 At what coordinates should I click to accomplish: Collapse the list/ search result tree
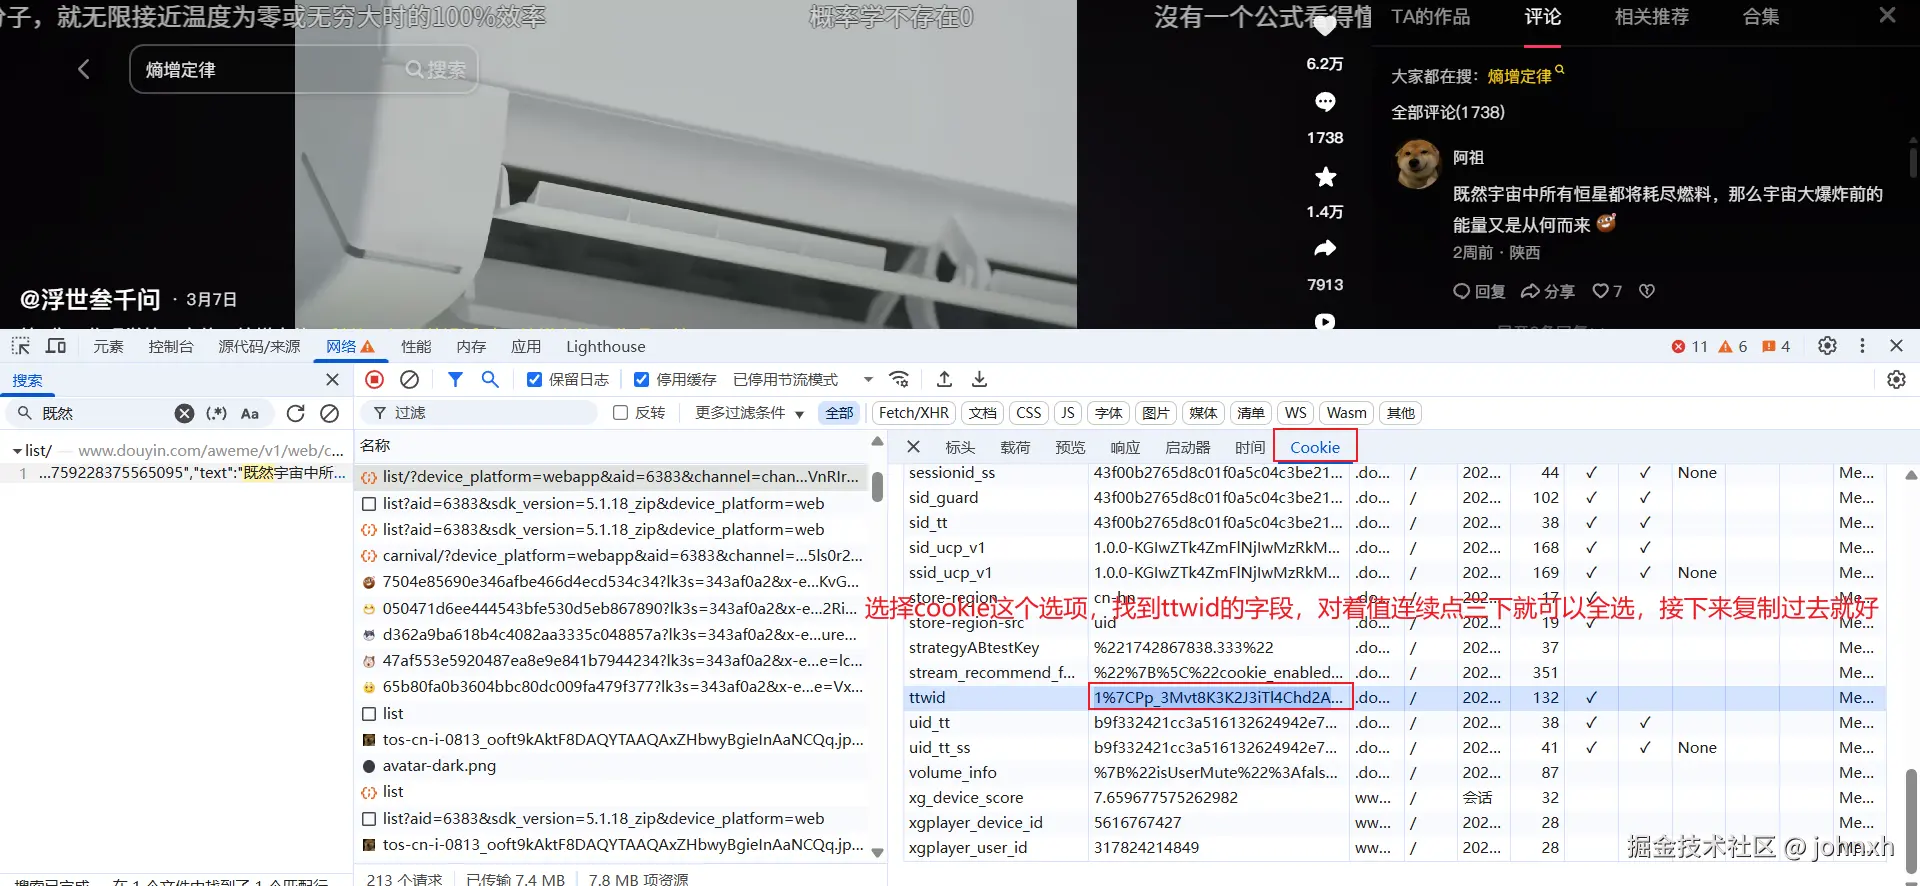click(x=17, y=451)
